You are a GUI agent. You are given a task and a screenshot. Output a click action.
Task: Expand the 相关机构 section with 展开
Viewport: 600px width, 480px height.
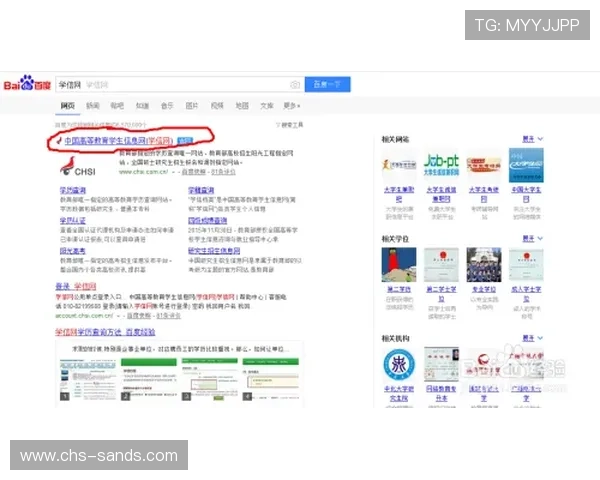pyautogui.click(x=533, y=338)
